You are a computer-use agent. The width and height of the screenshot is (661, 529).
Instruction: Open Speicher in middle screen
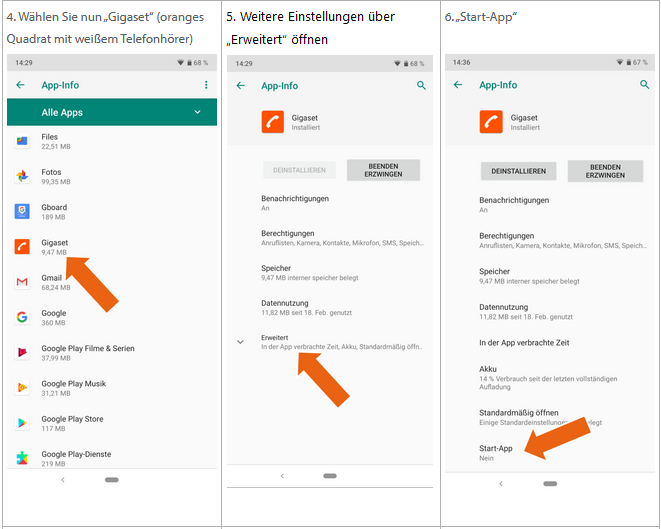330,273
